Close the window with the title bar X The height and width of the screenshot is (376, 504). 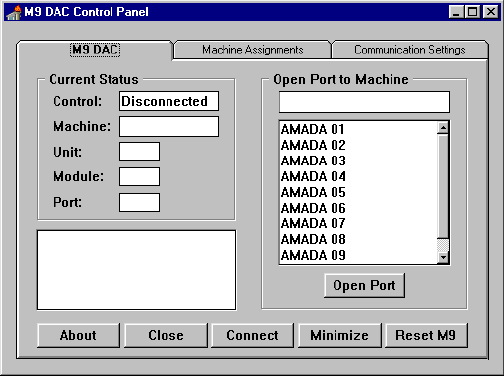491,12
